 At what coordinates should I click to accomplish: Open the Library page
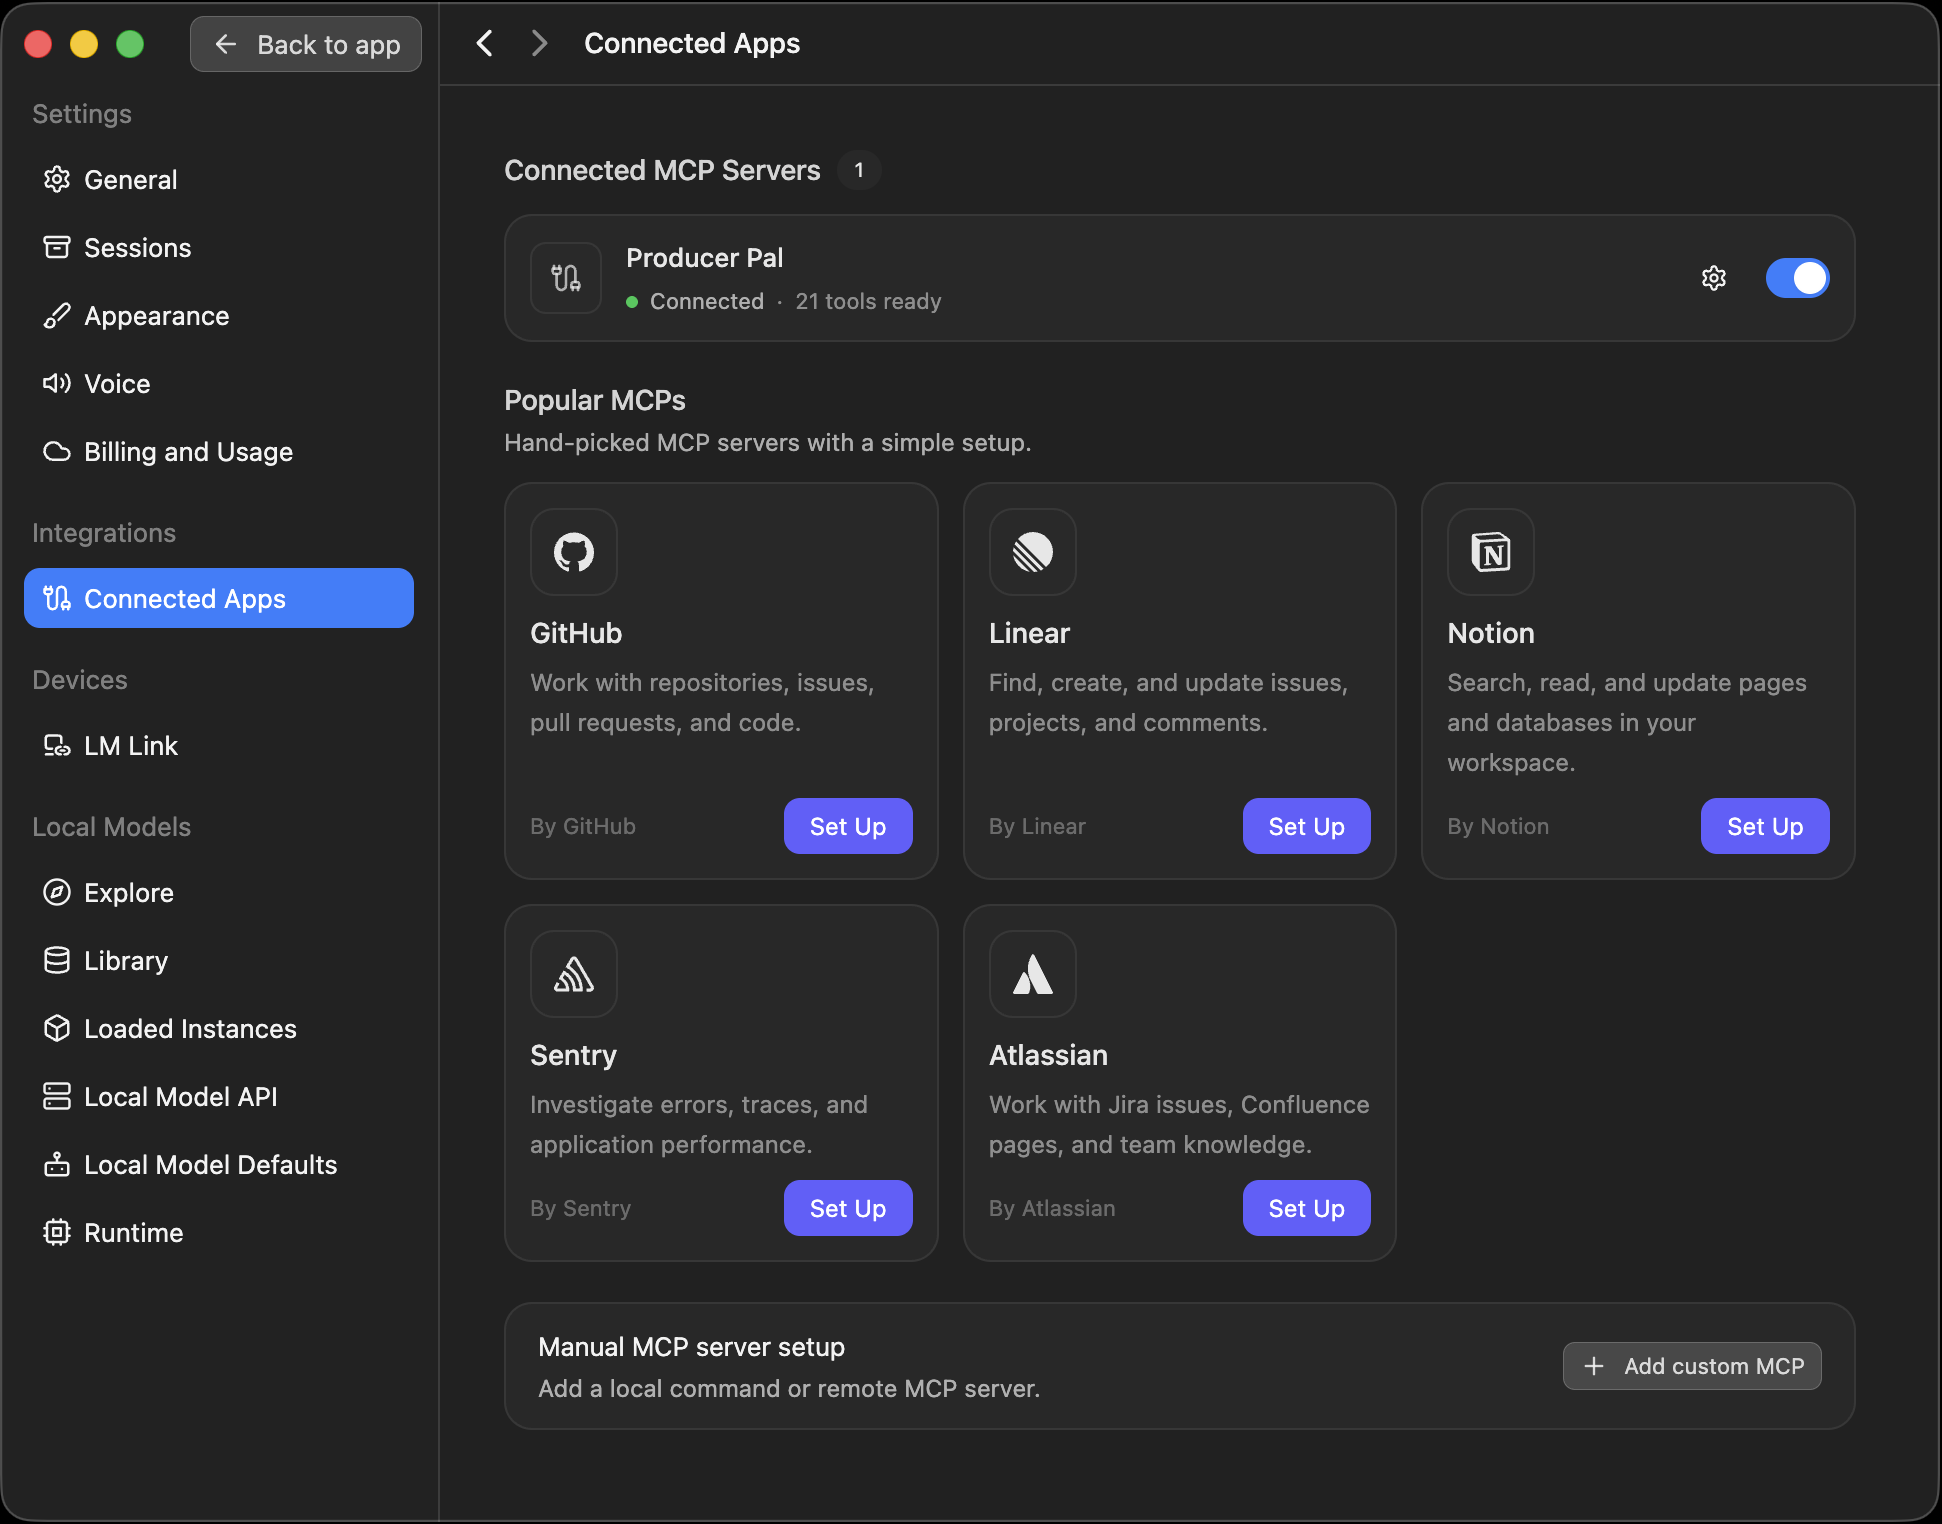[x=219, y=961]
